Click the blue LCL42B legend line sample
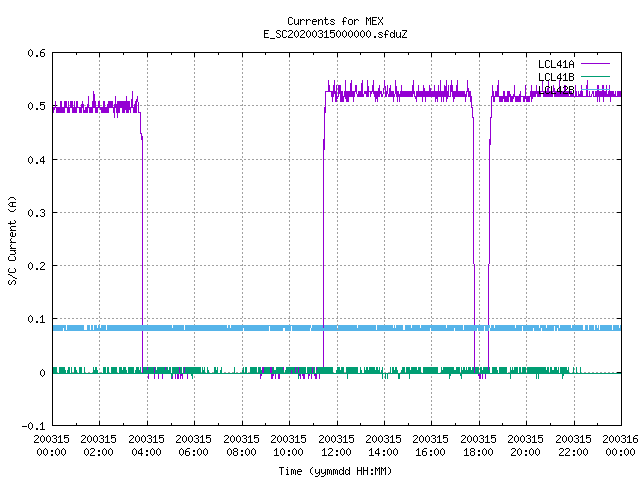This screenshot has height=480, width=640. click(x=595, y=89)
